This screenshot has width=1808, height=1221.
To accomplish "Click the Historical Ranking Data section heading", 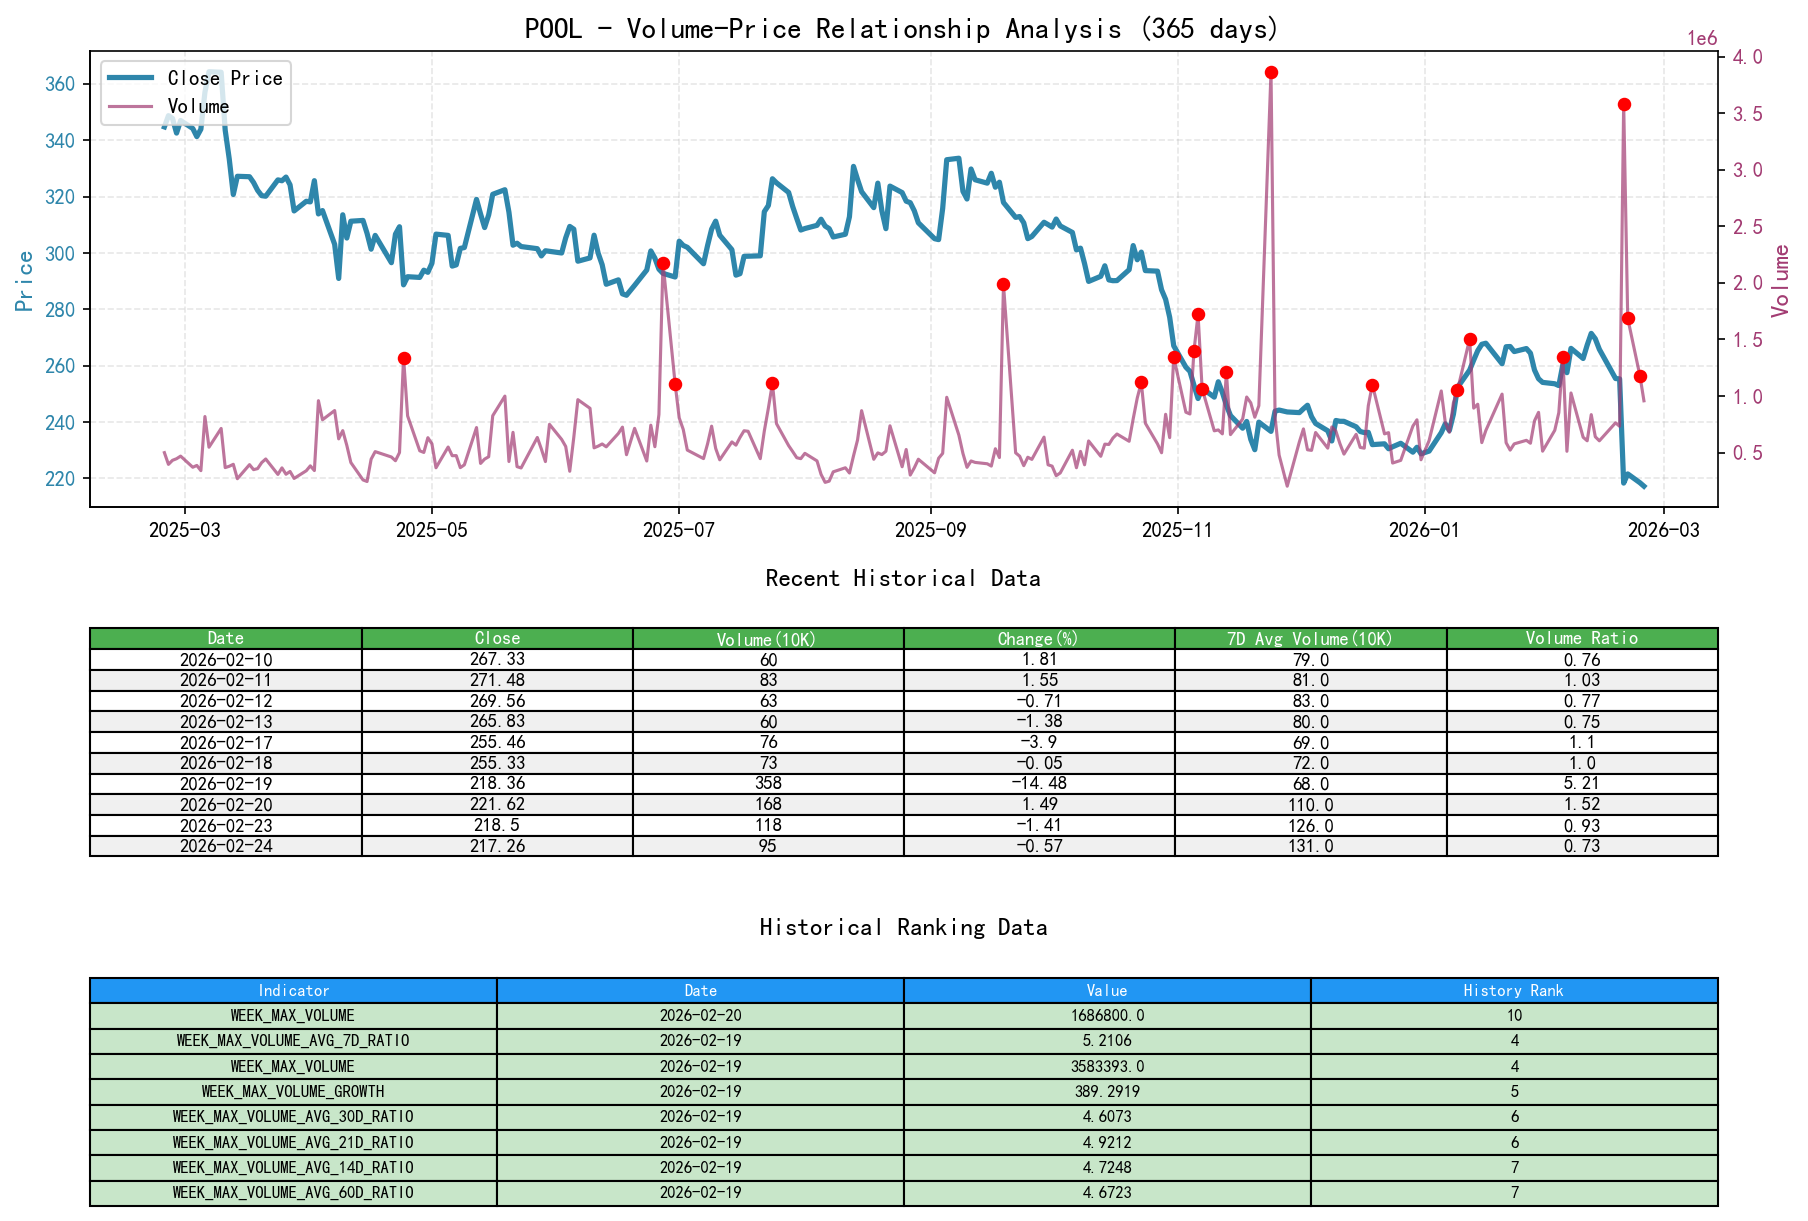I will click(903, 927).
